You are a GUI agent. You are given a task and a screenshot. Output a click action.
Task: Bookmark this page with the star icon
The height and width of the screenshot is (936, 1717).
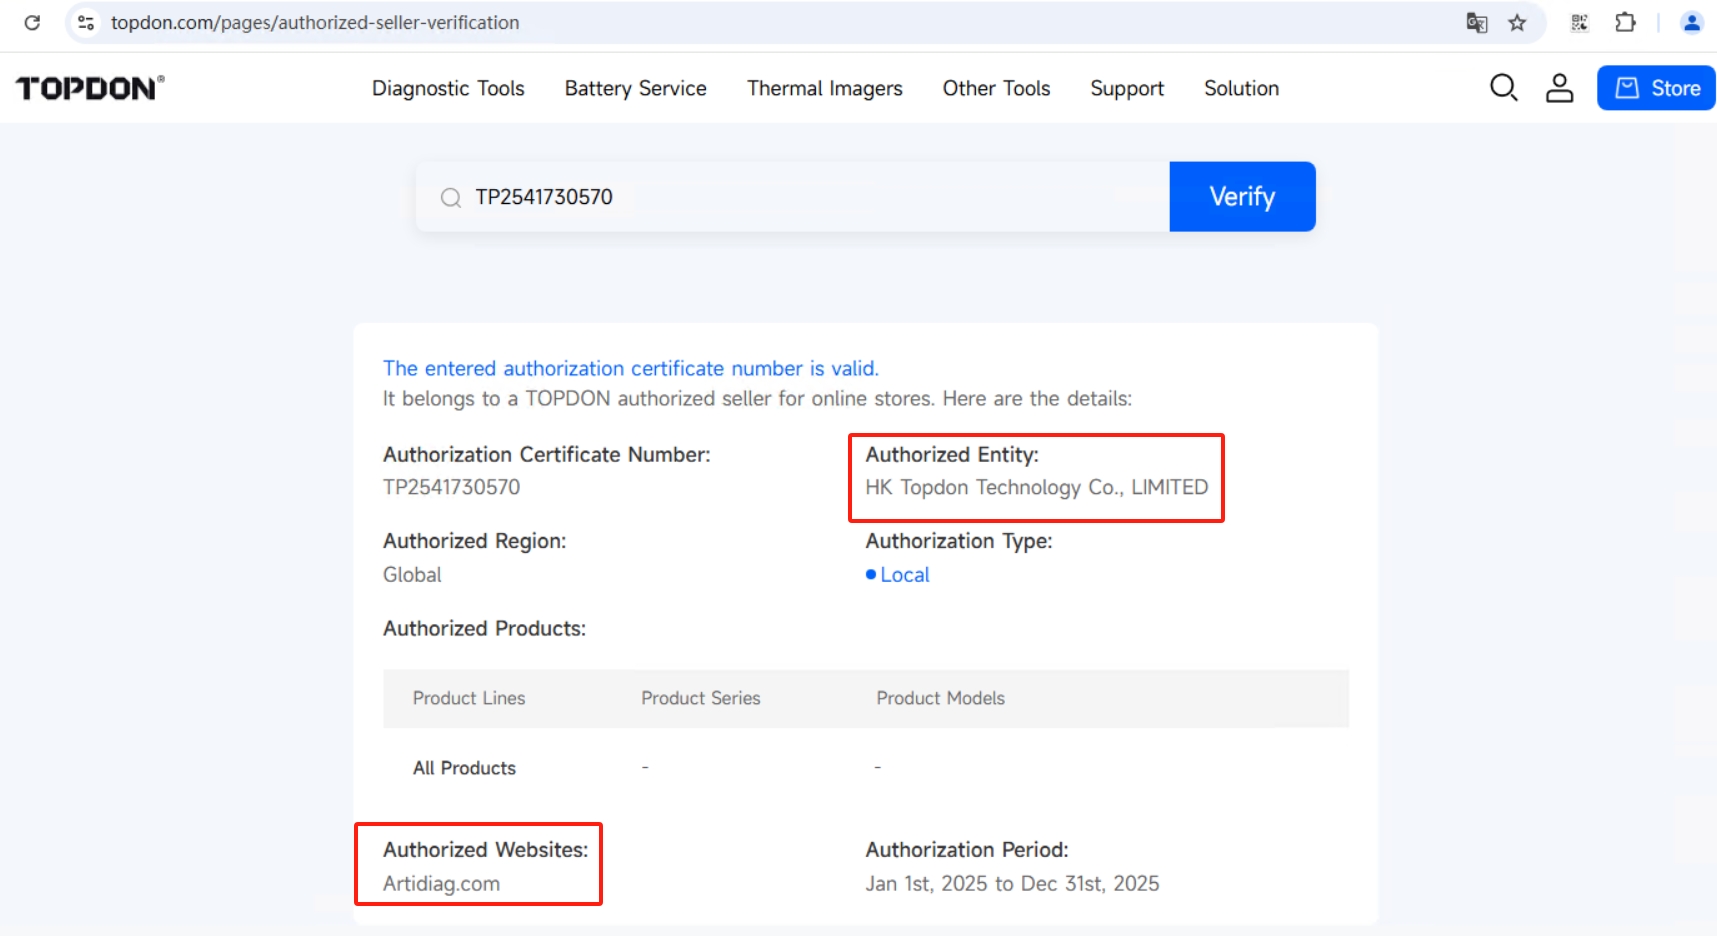pyautogui.click(x=1518, y=22)
